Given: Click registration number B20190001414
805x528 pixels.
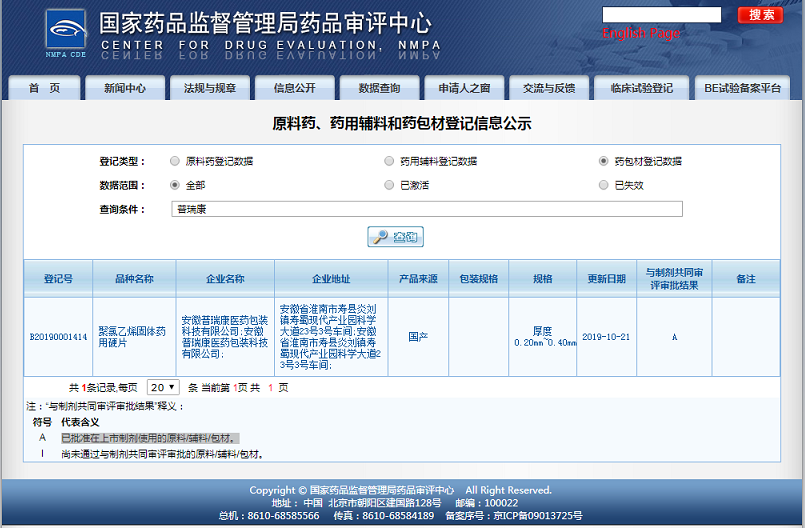Looking at the screenshot, I should 58,337.
